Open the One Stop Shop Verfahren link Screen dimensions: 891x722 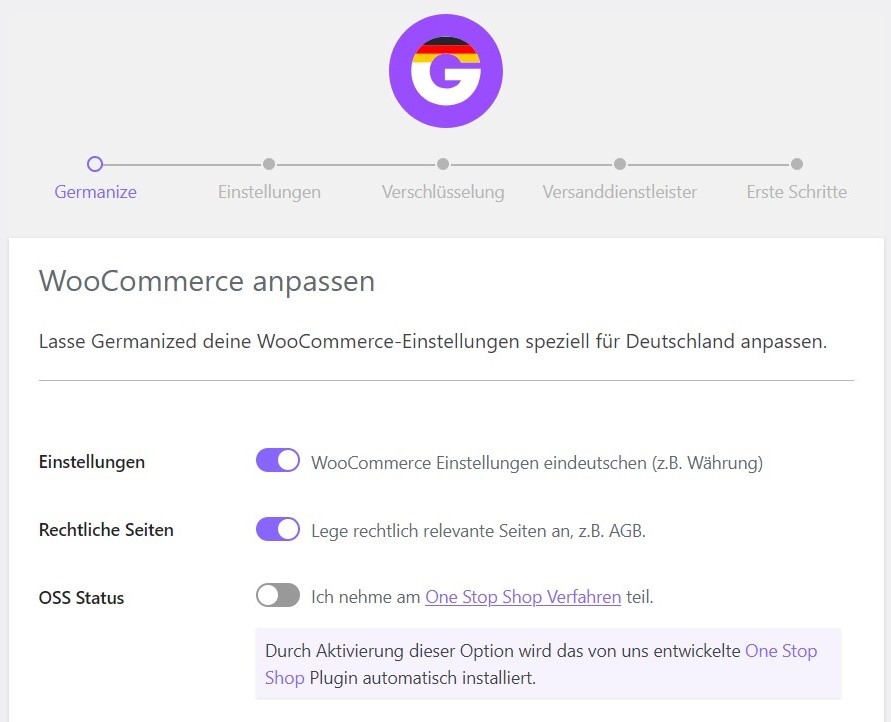523,597
